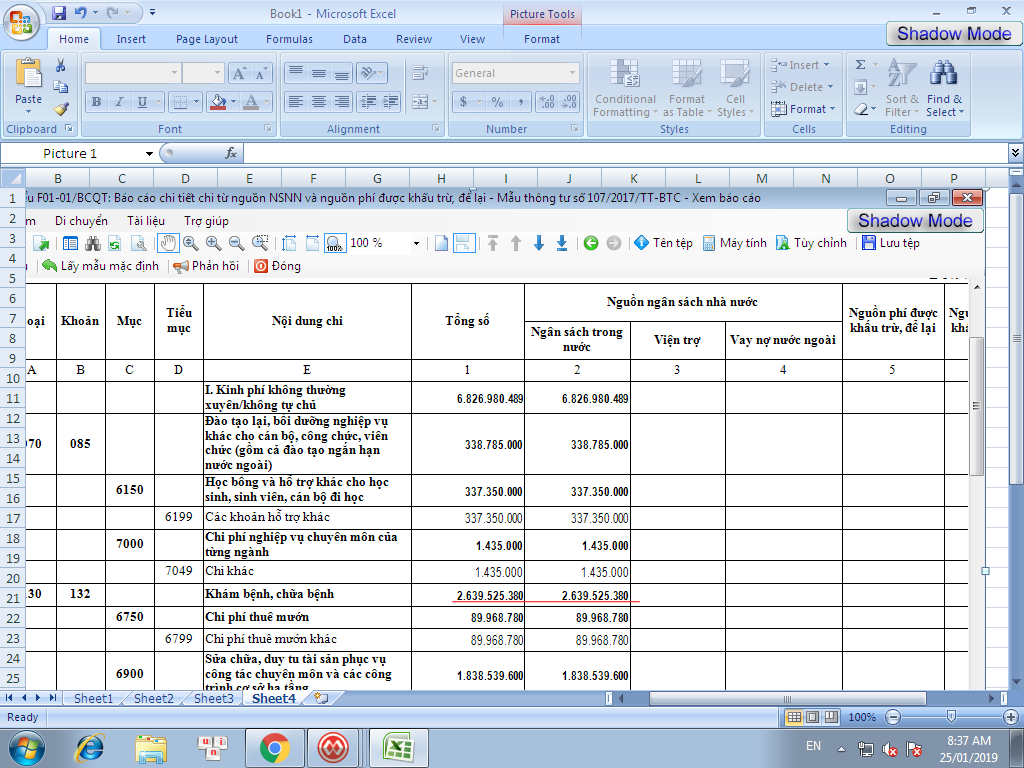Viewport: 1024px width, 768px height.
Task: Click the Cut scissors icon
Action: [x=61, y=66]
